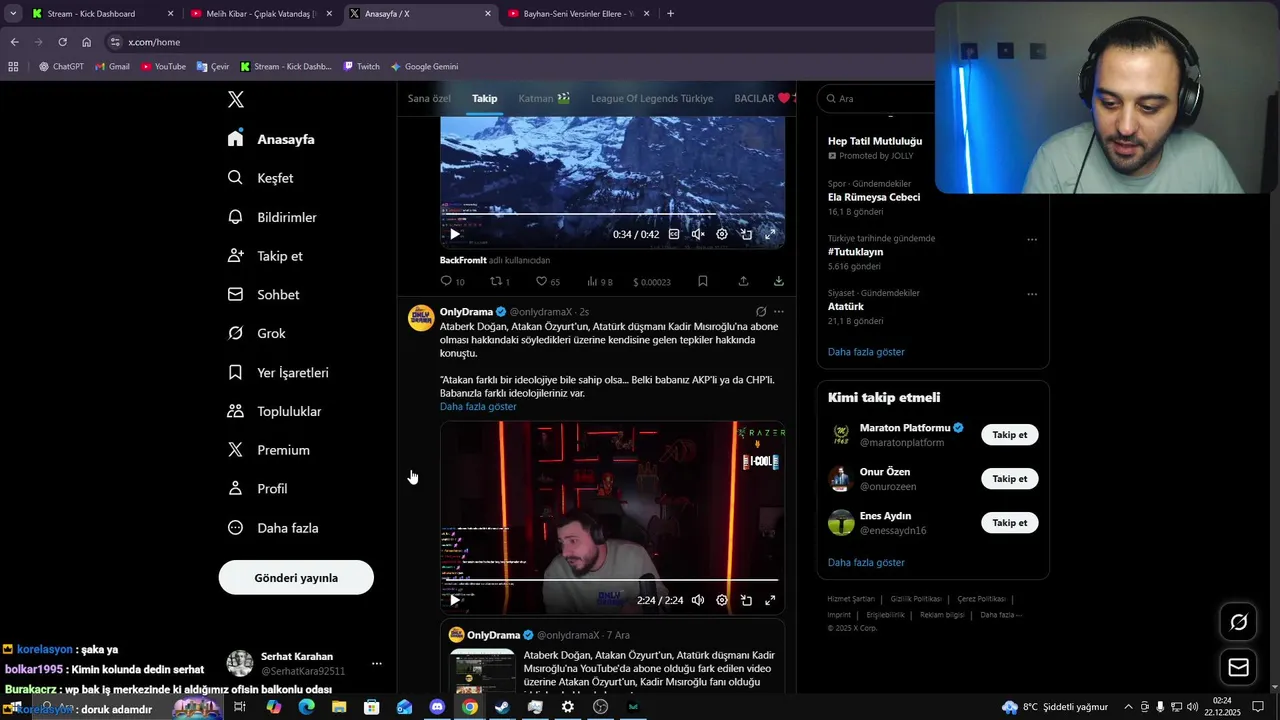
Task: Open picture-in-picture on the OnlyDrama video
Action: click(x=746, y=600)
